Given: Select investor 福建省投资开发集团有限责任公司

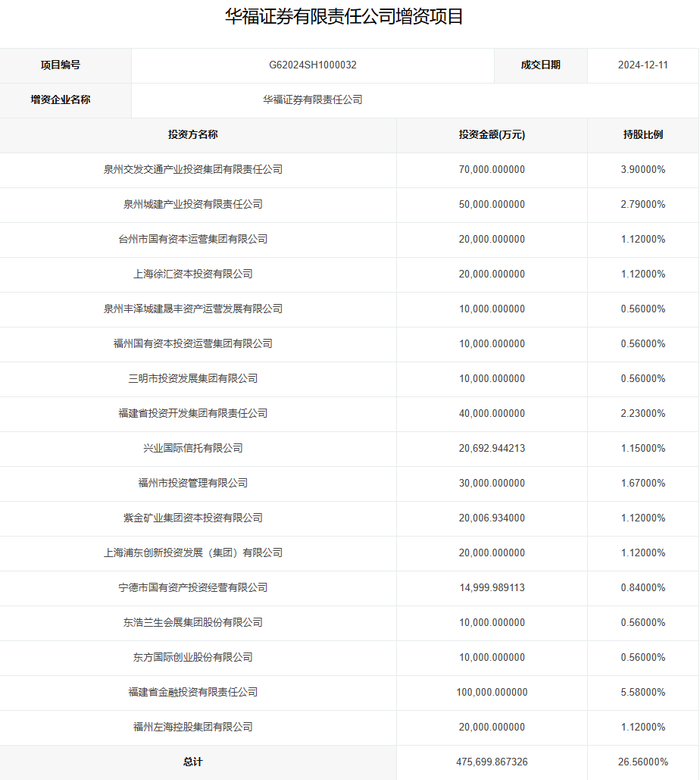Looking at the screenshot, I should 193,413.
